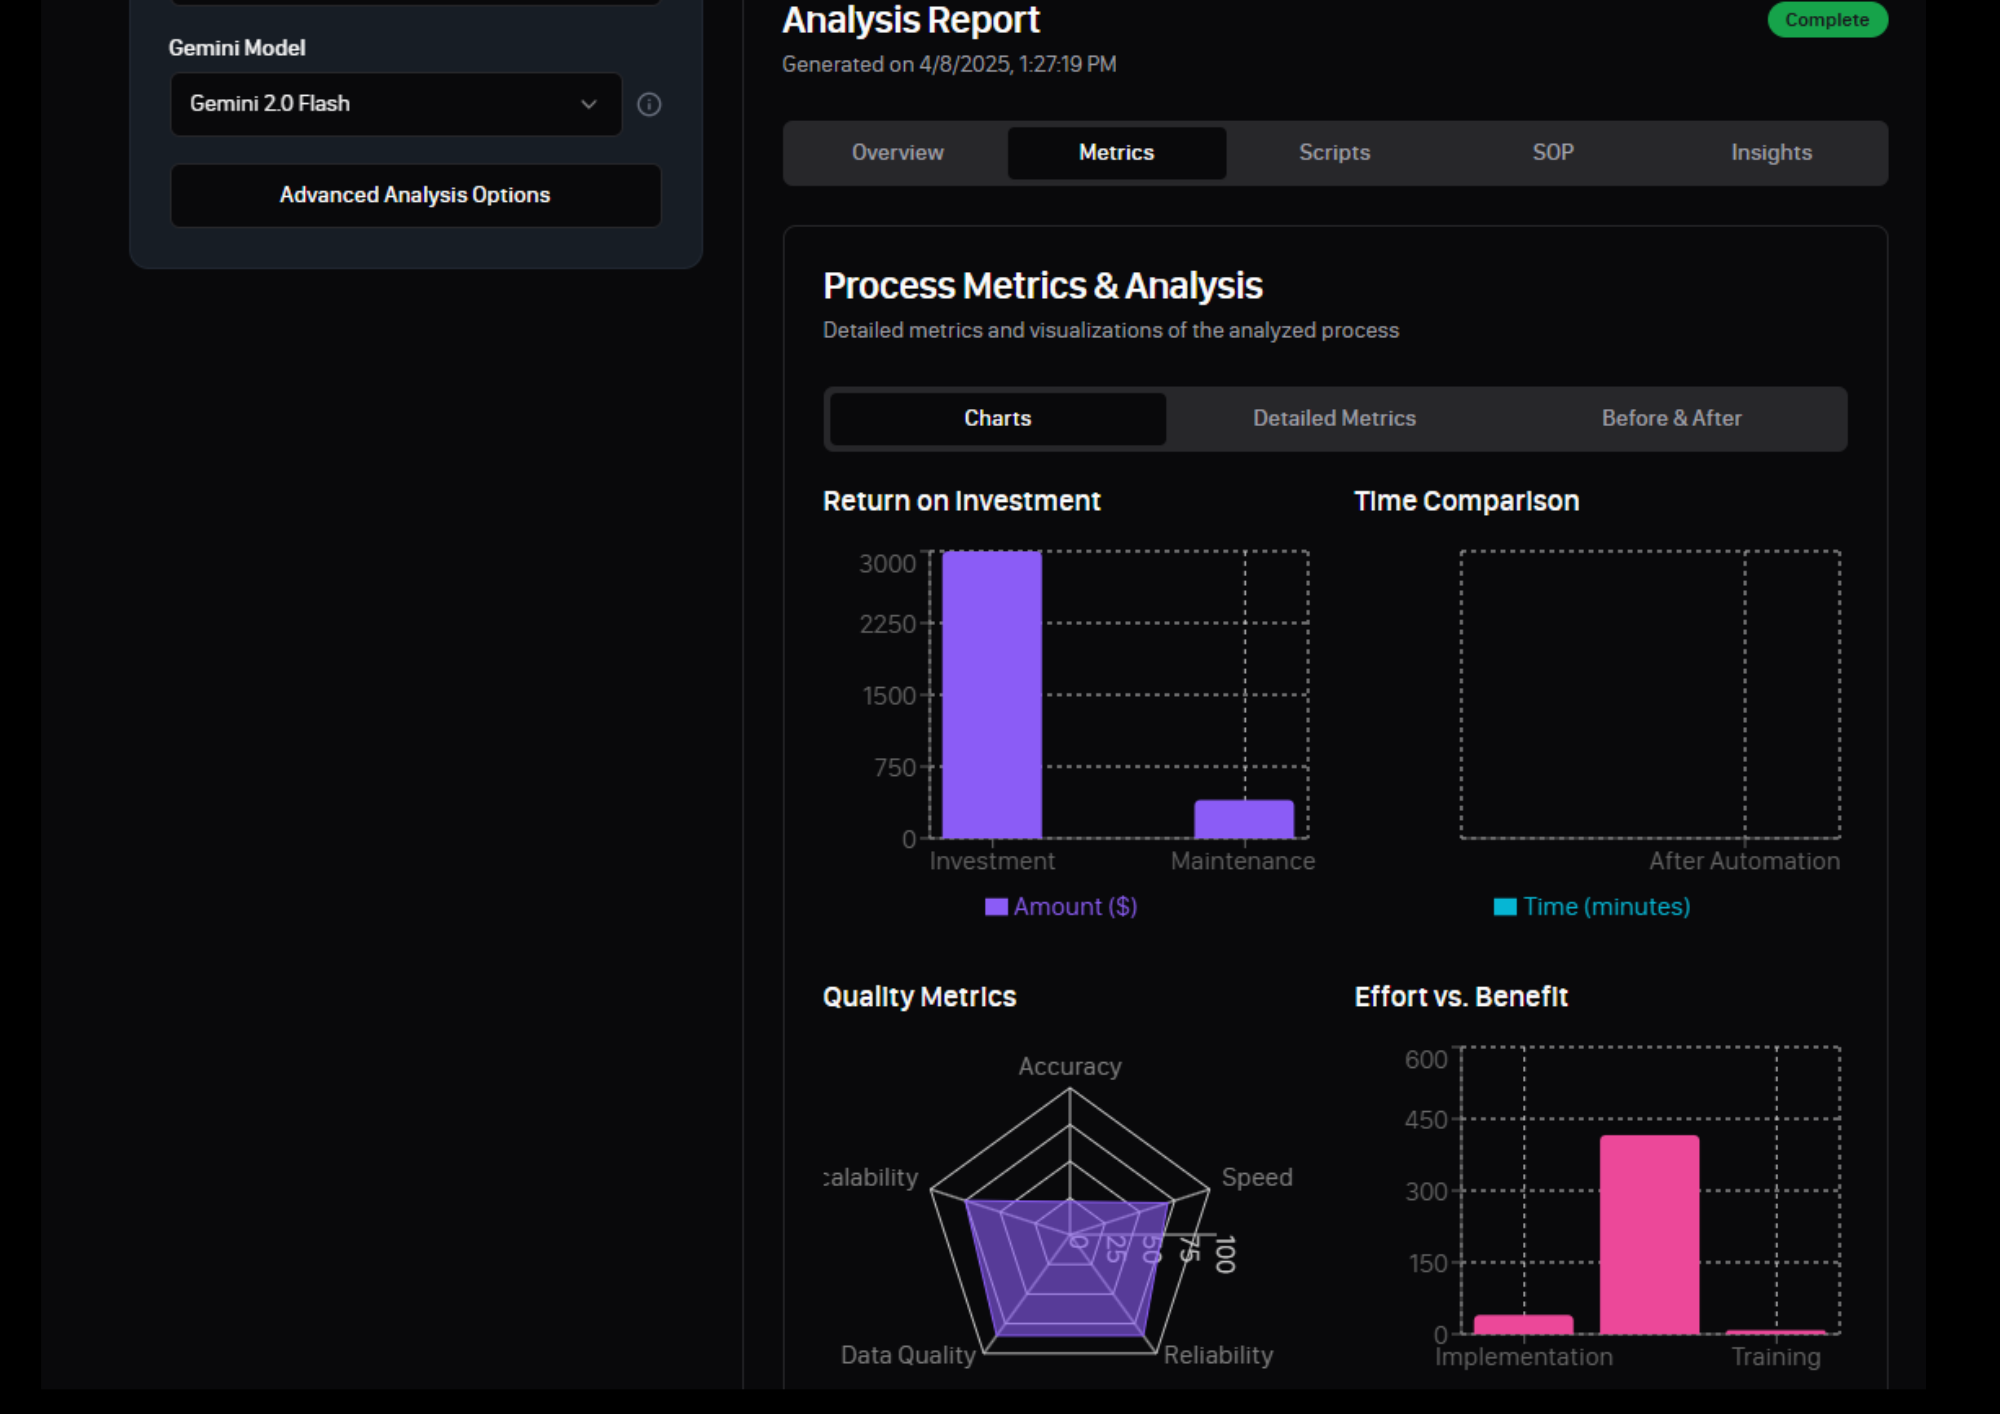This screenshot has height=1414, width=2000.
Task: Open the Scripts tab
Action: 1334,153
